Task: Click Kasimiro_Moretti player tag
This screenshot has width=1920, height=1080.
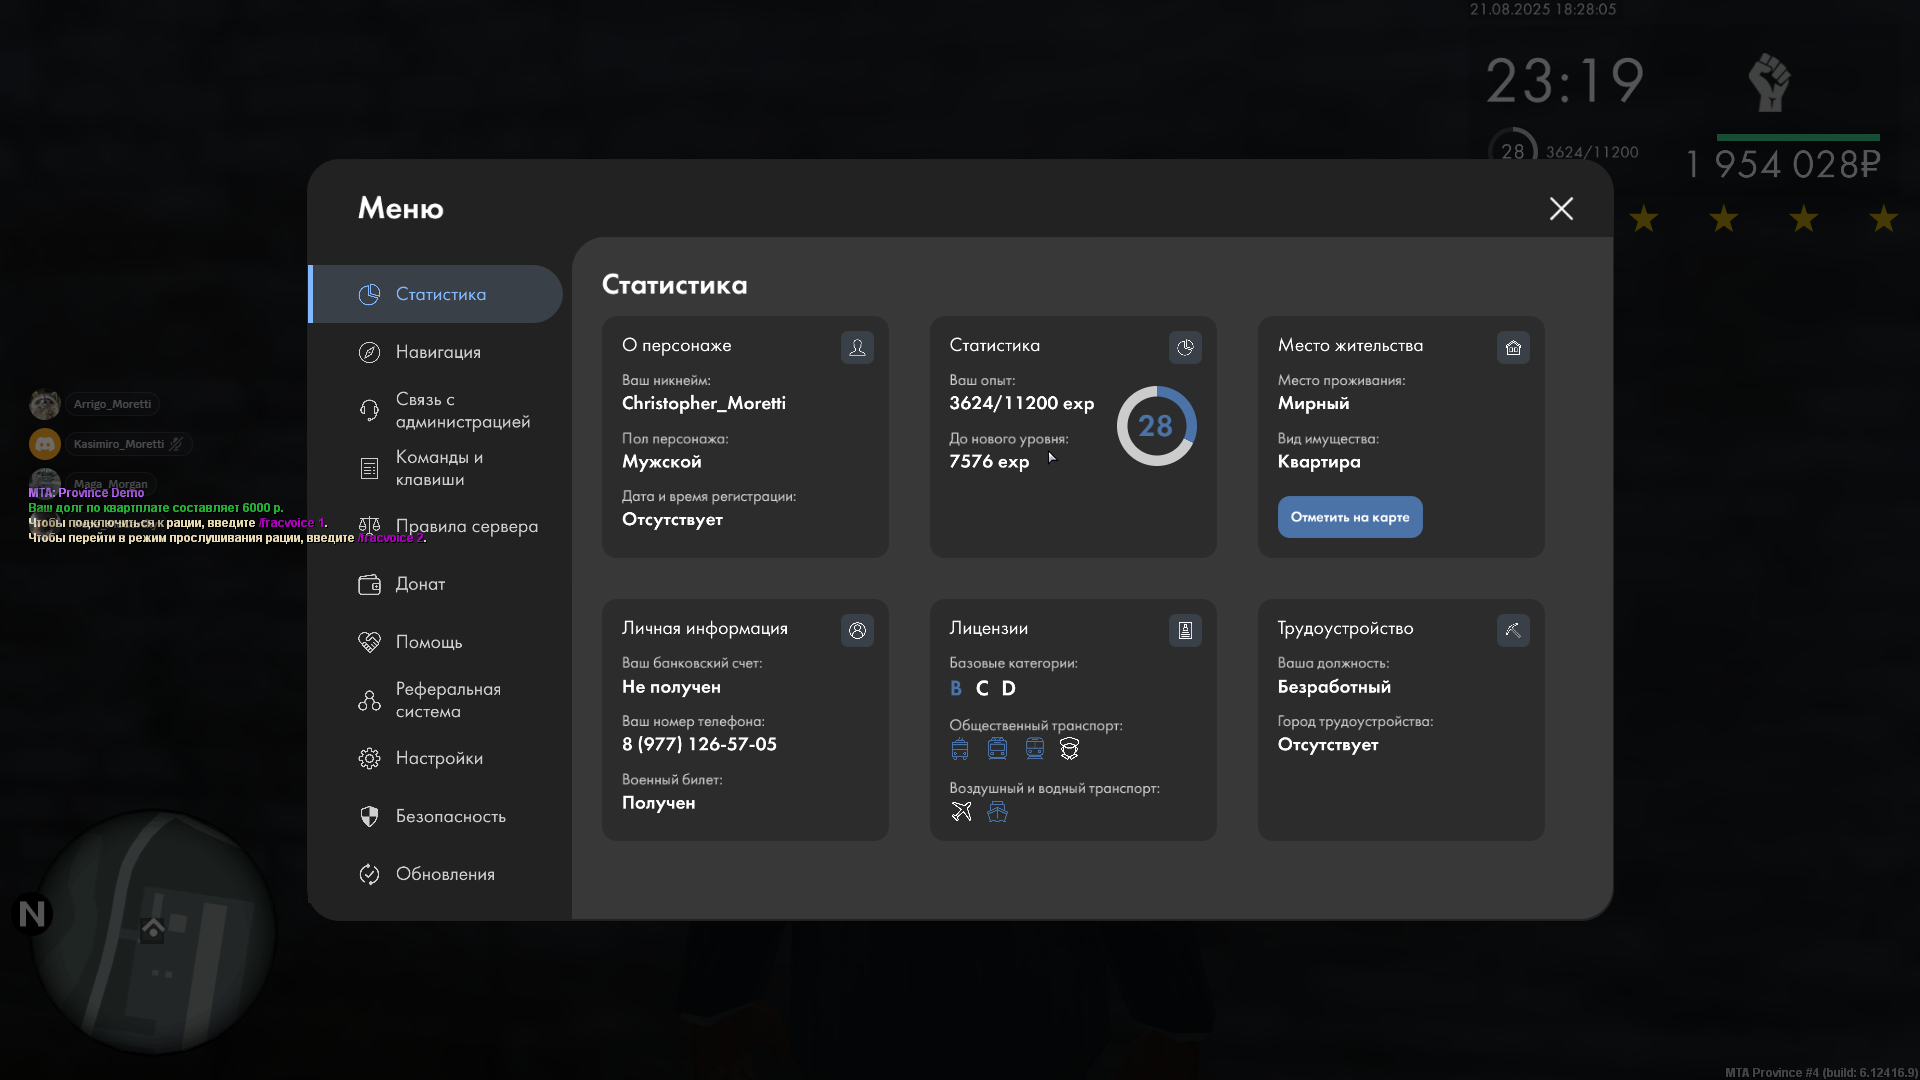Action: tap(128, 444)
